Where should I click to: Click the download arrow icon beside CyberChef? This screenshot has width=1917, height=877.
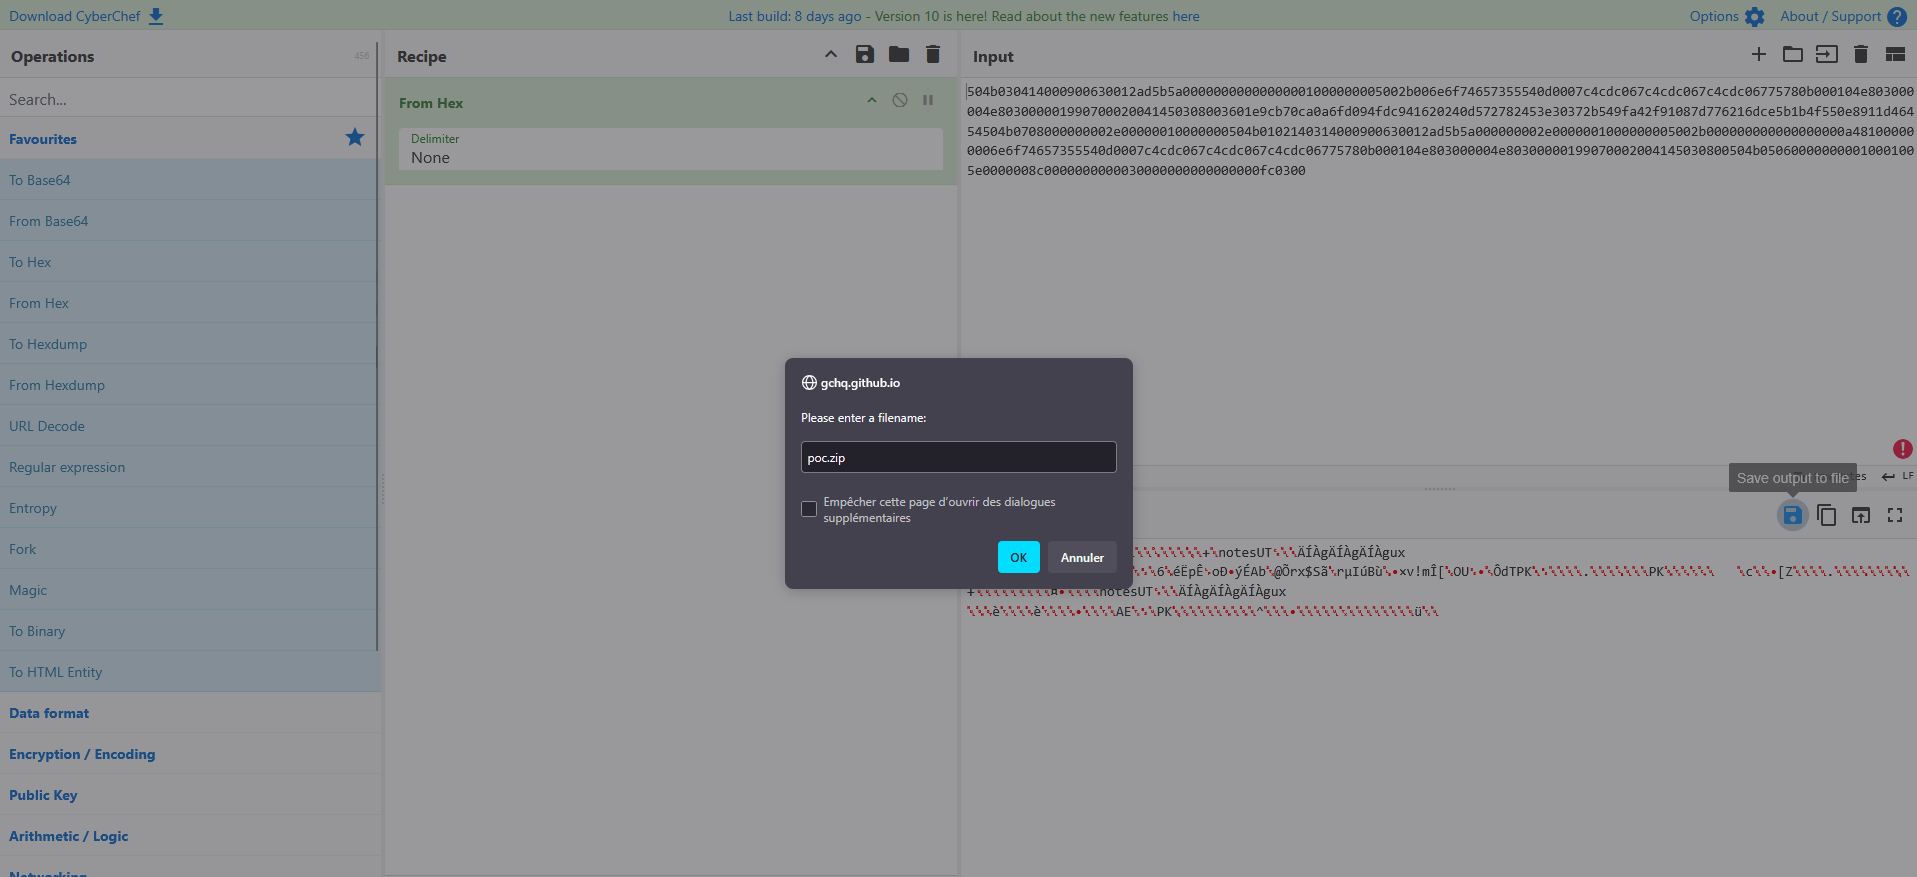click(156, 16)
